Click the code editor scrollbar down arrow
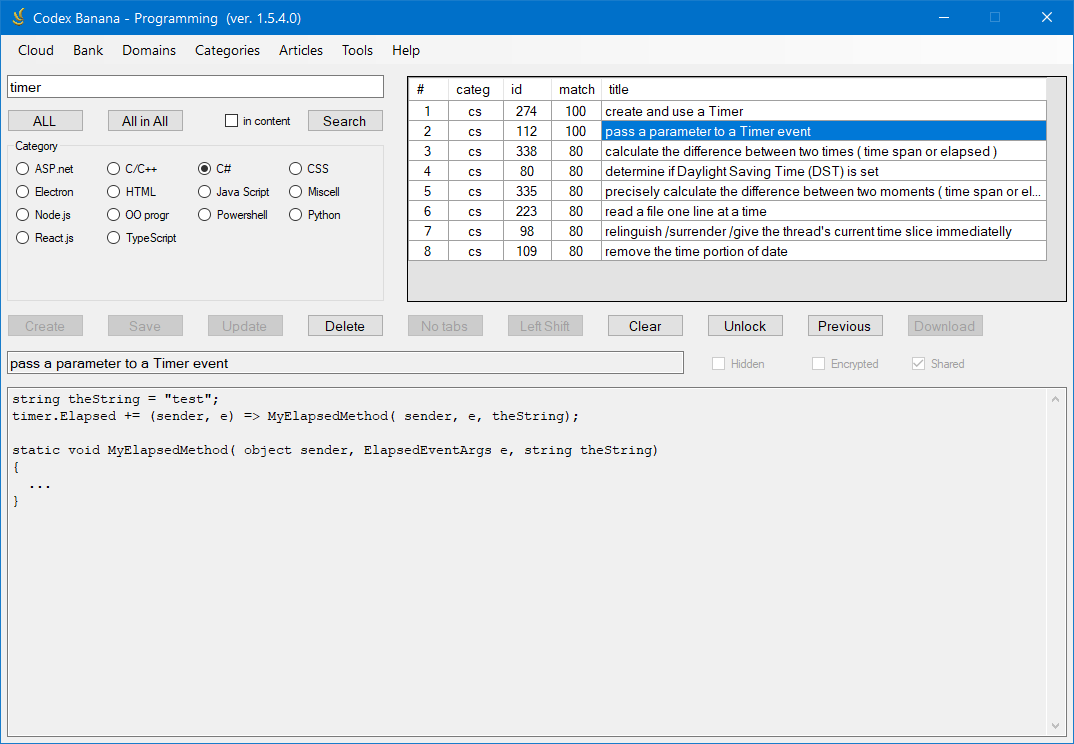The height and width of the screenshot is (744, 1074). click(x=1056, y=726)
